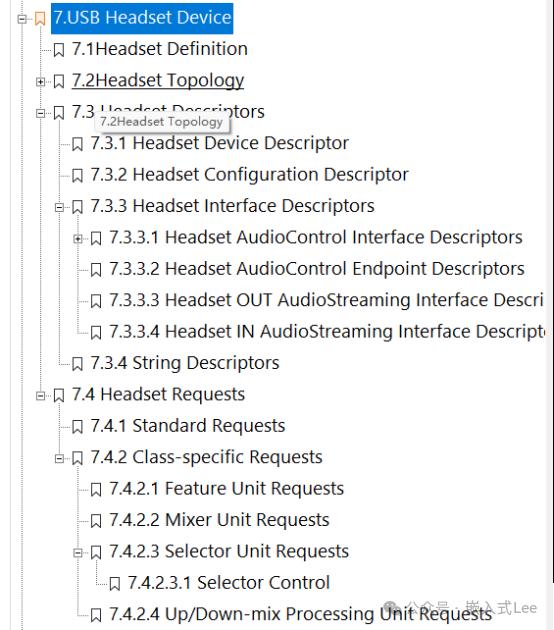Select 7.3.2 Headset Configuration Descriptor entry
The image size is (554, 630).
(x=249, y=174)
